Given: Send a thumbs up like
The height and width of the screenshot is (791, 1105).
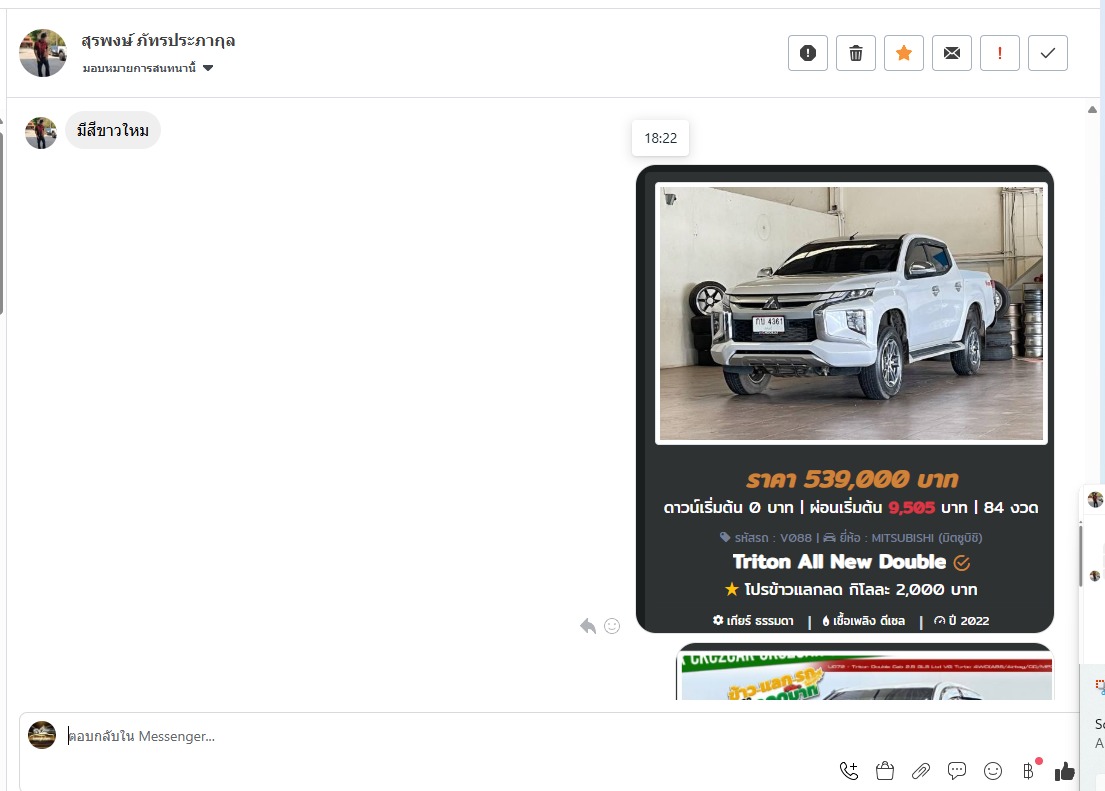Looking at the screenshot, I should (x=1064, y=772).
